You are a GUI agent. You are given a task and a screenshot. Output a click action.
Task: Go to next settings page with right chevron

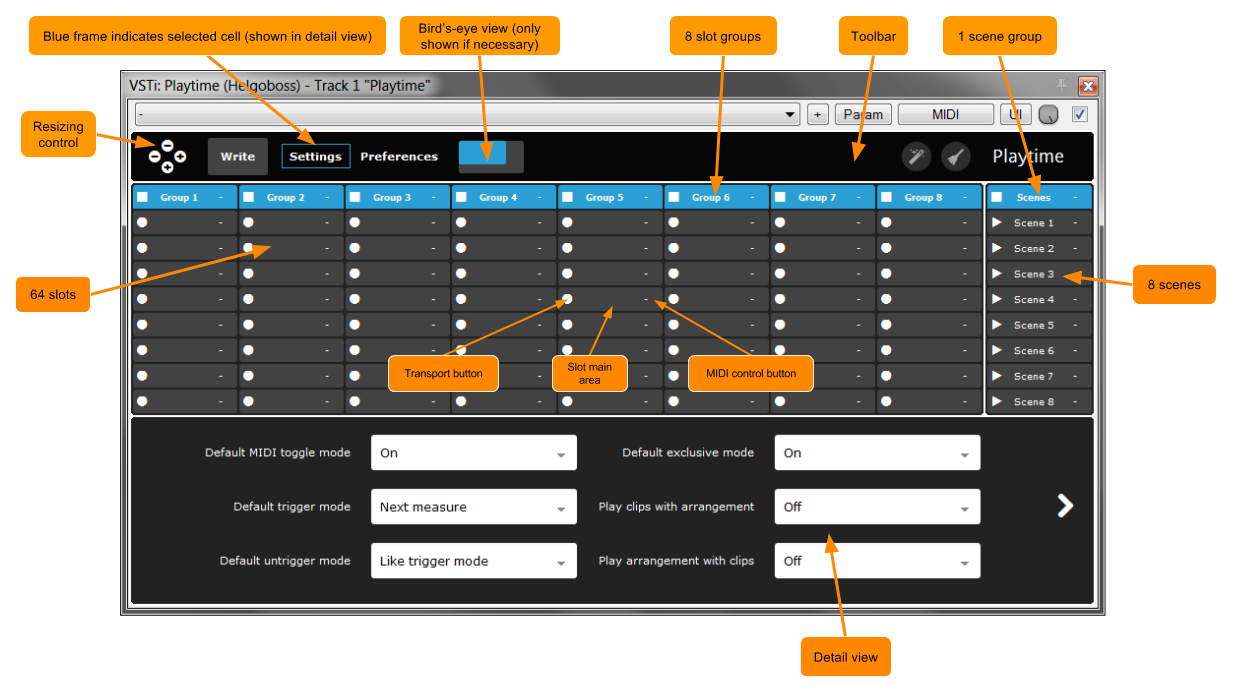click(1065, 506)
